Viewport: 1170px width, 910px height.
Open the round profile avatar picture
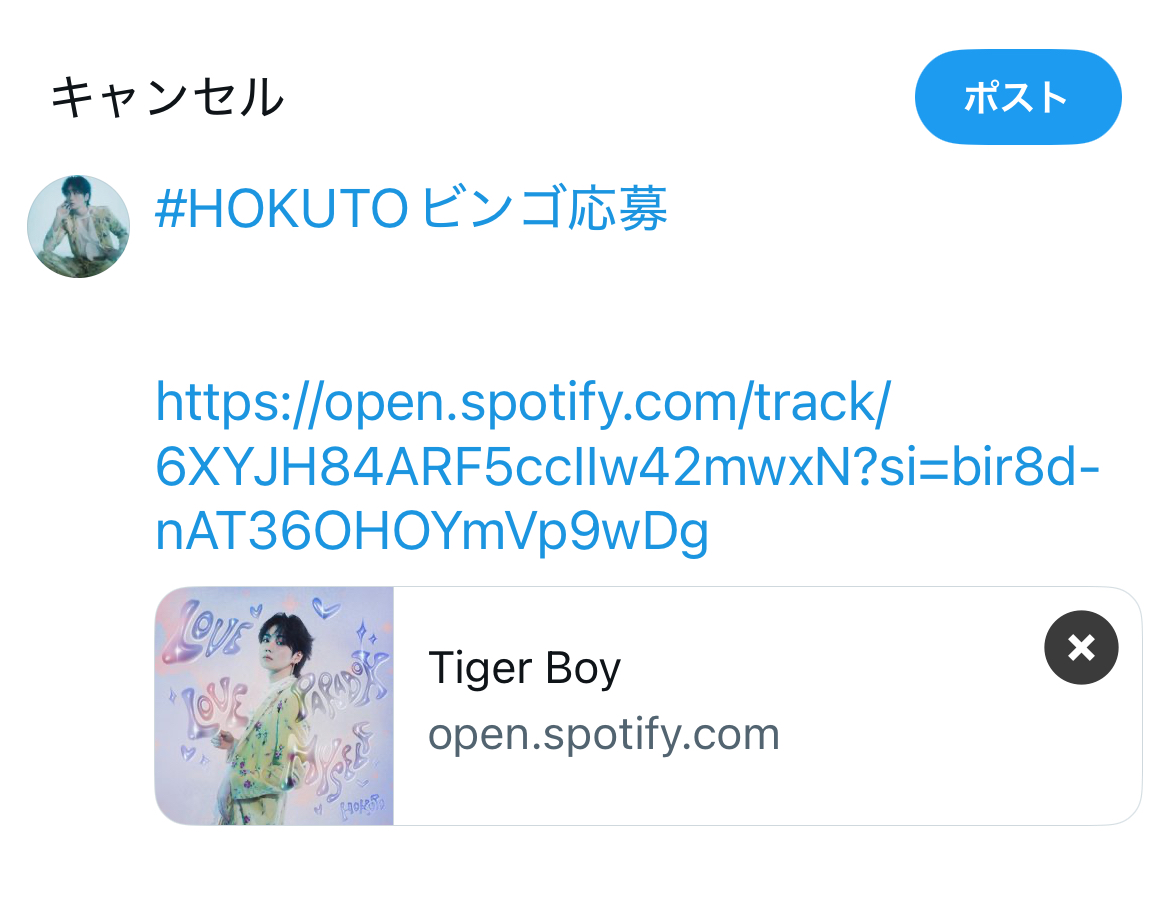point(78,227)
